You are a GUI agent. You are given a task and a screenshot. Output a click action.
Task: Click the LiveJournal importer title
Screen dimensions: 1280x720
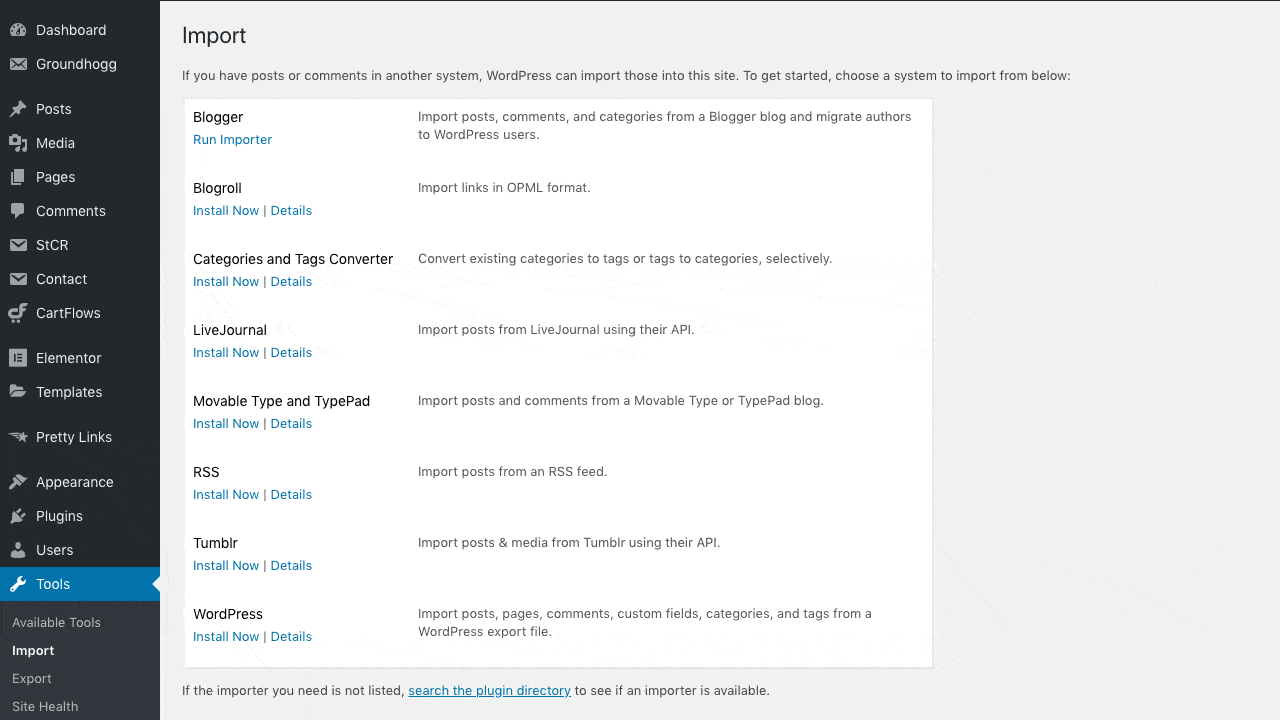click(x=230, y=330)
